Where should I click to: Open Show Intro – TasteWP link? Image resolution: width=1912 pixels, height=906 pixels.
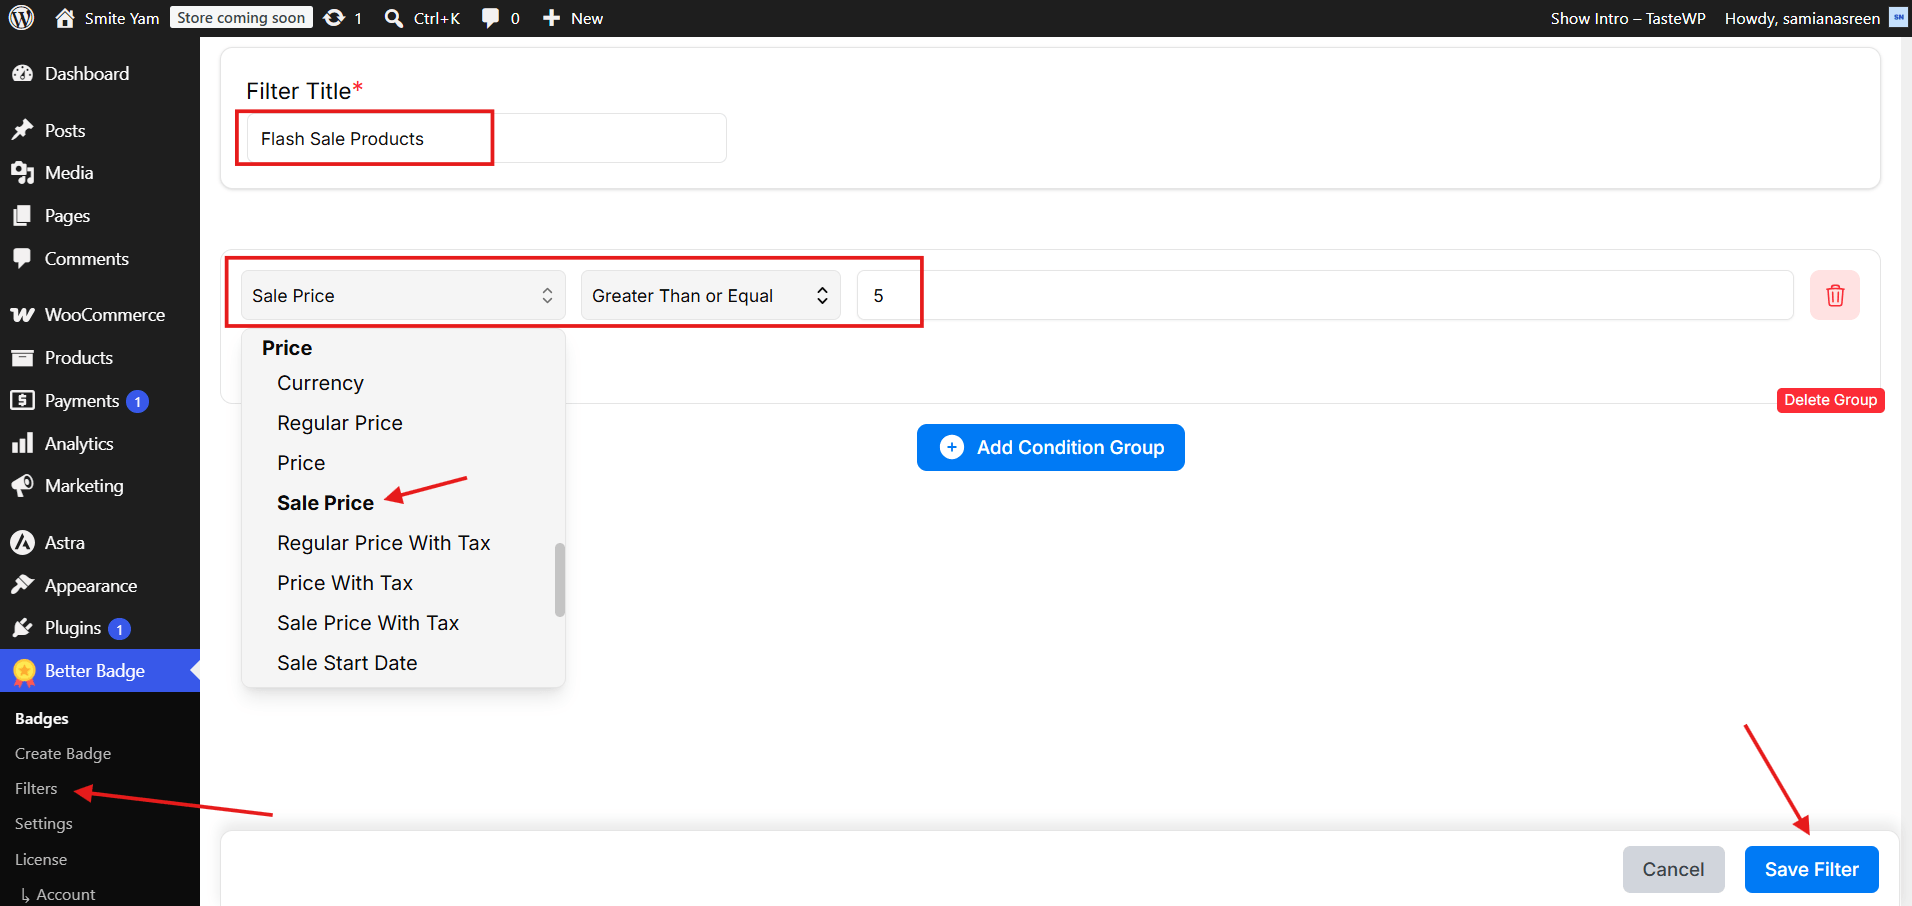point(1628,18)
